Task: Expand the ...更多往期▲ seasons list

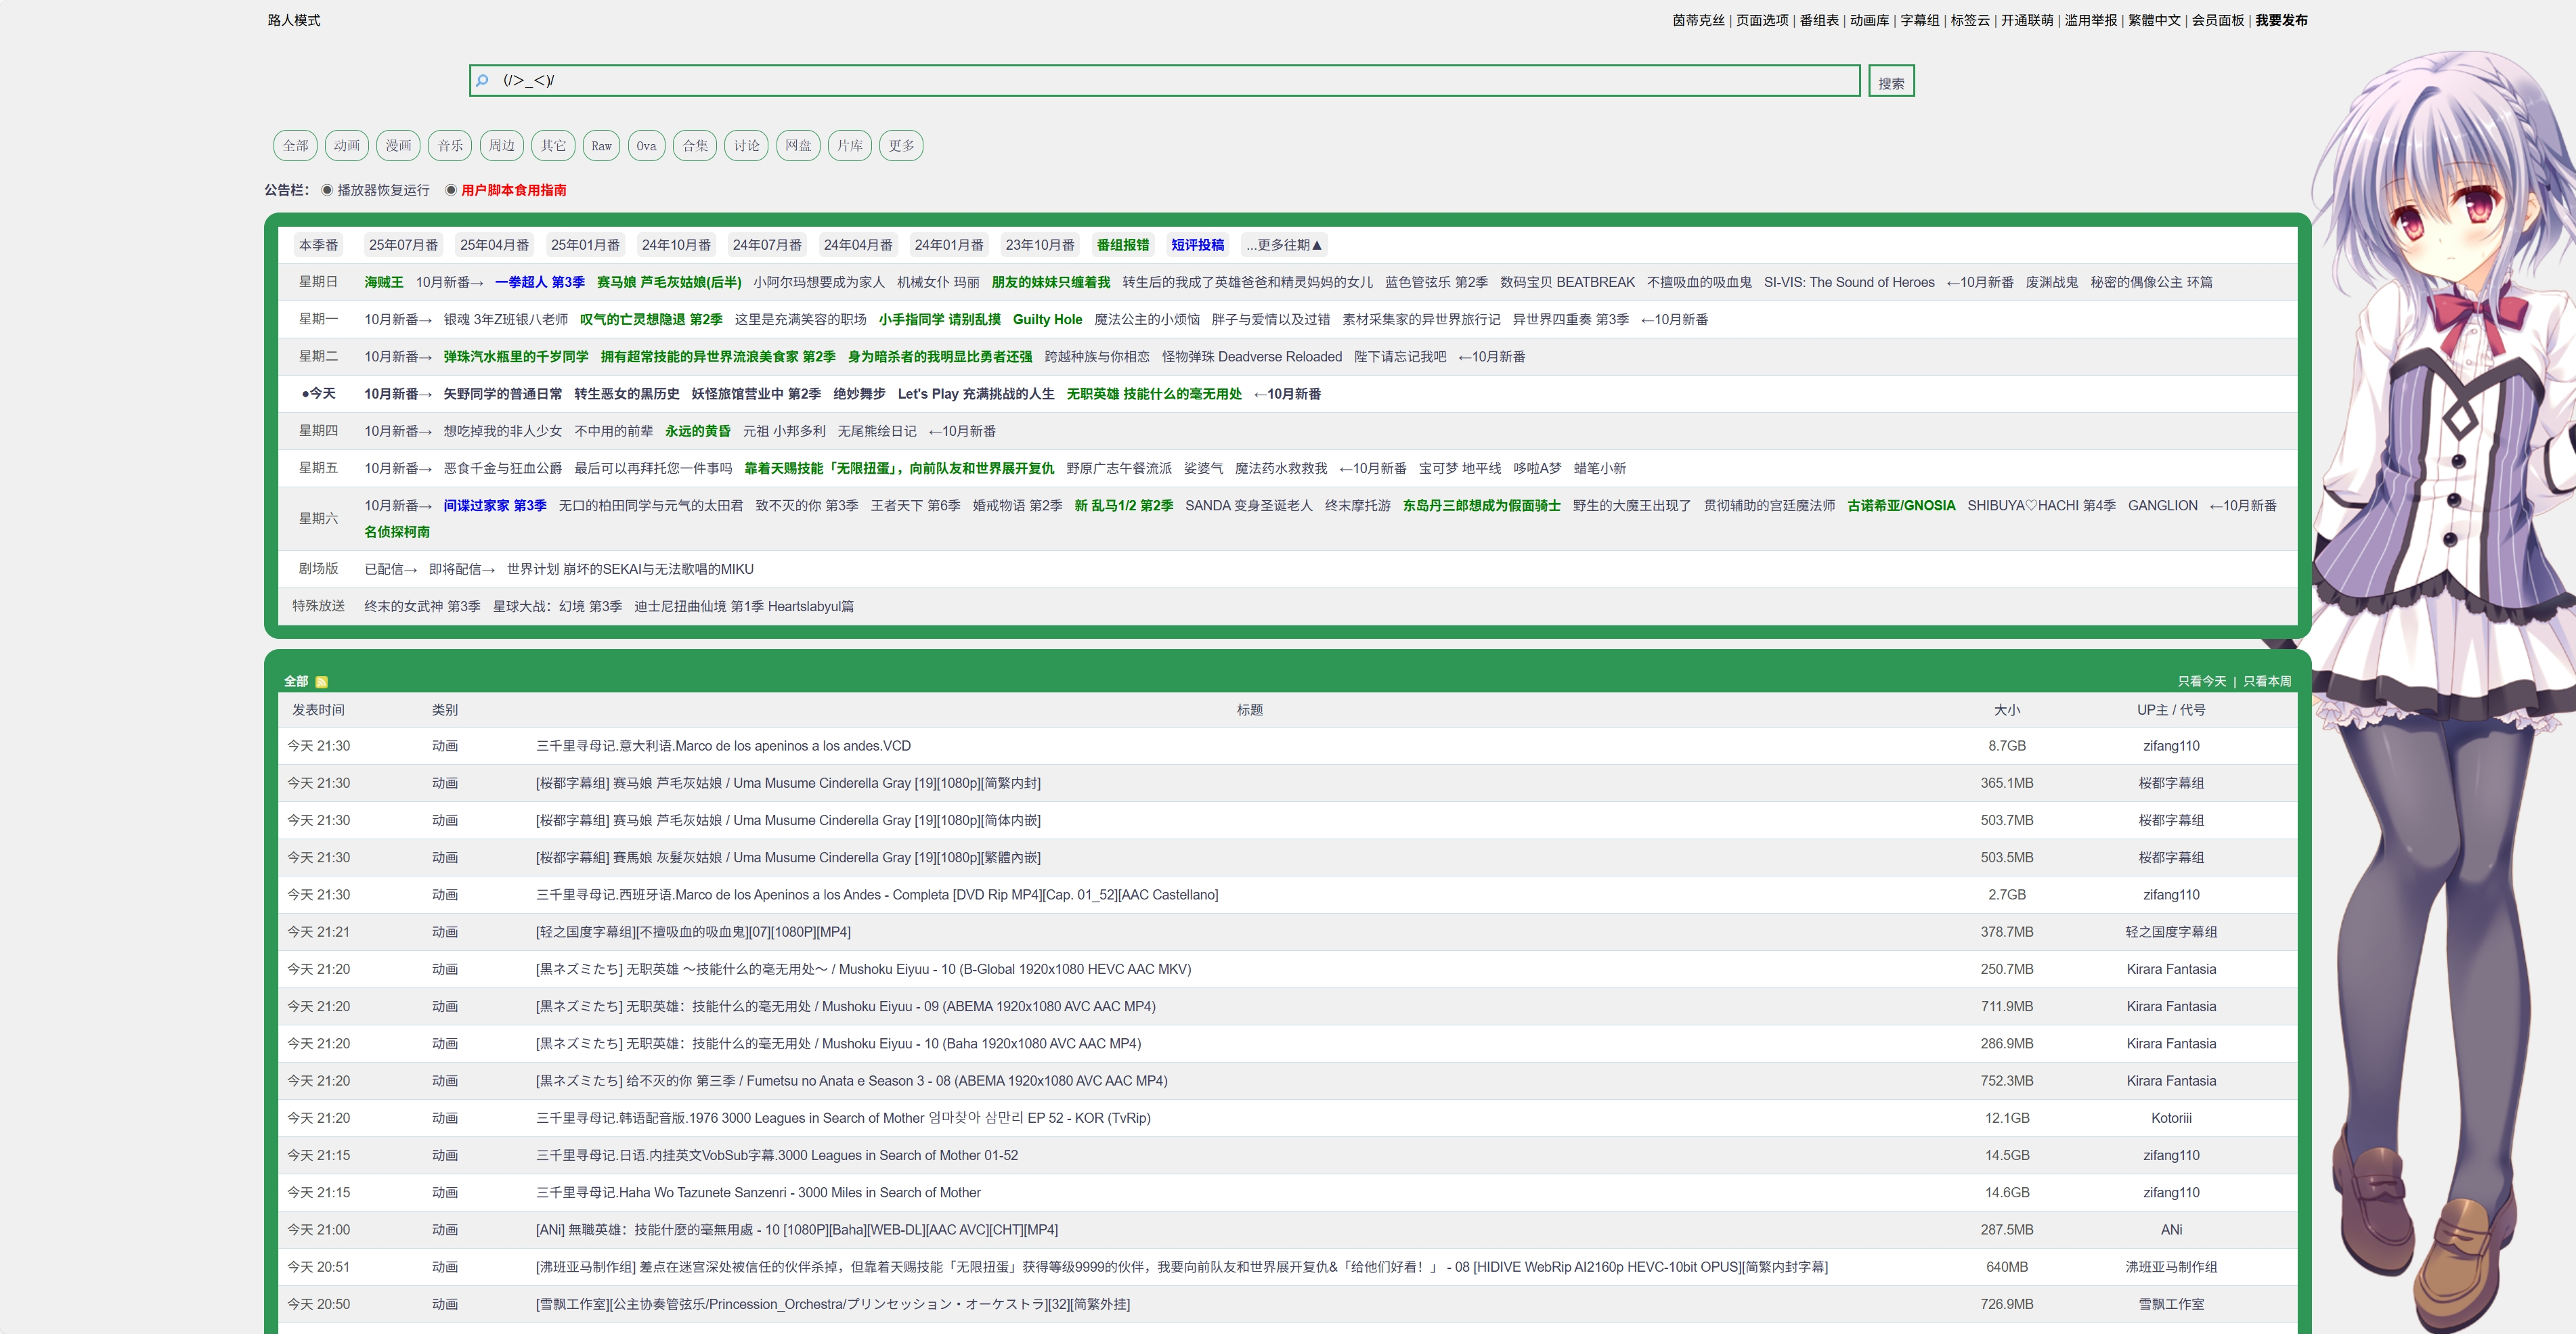Action: 1283,245
